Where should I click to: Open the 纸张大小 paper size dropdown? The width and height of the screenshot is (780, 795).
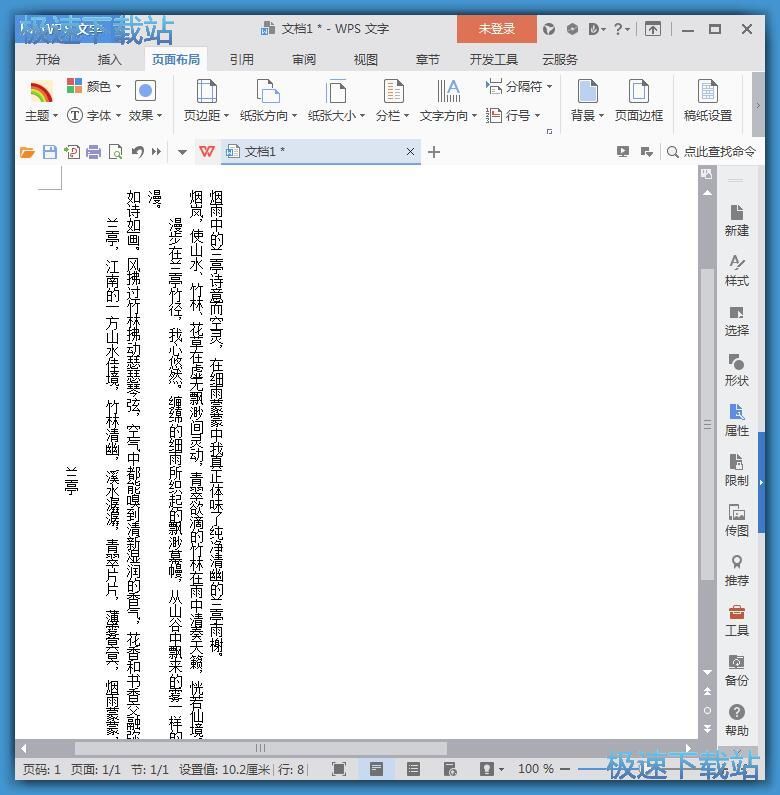[x=336, y=101]
